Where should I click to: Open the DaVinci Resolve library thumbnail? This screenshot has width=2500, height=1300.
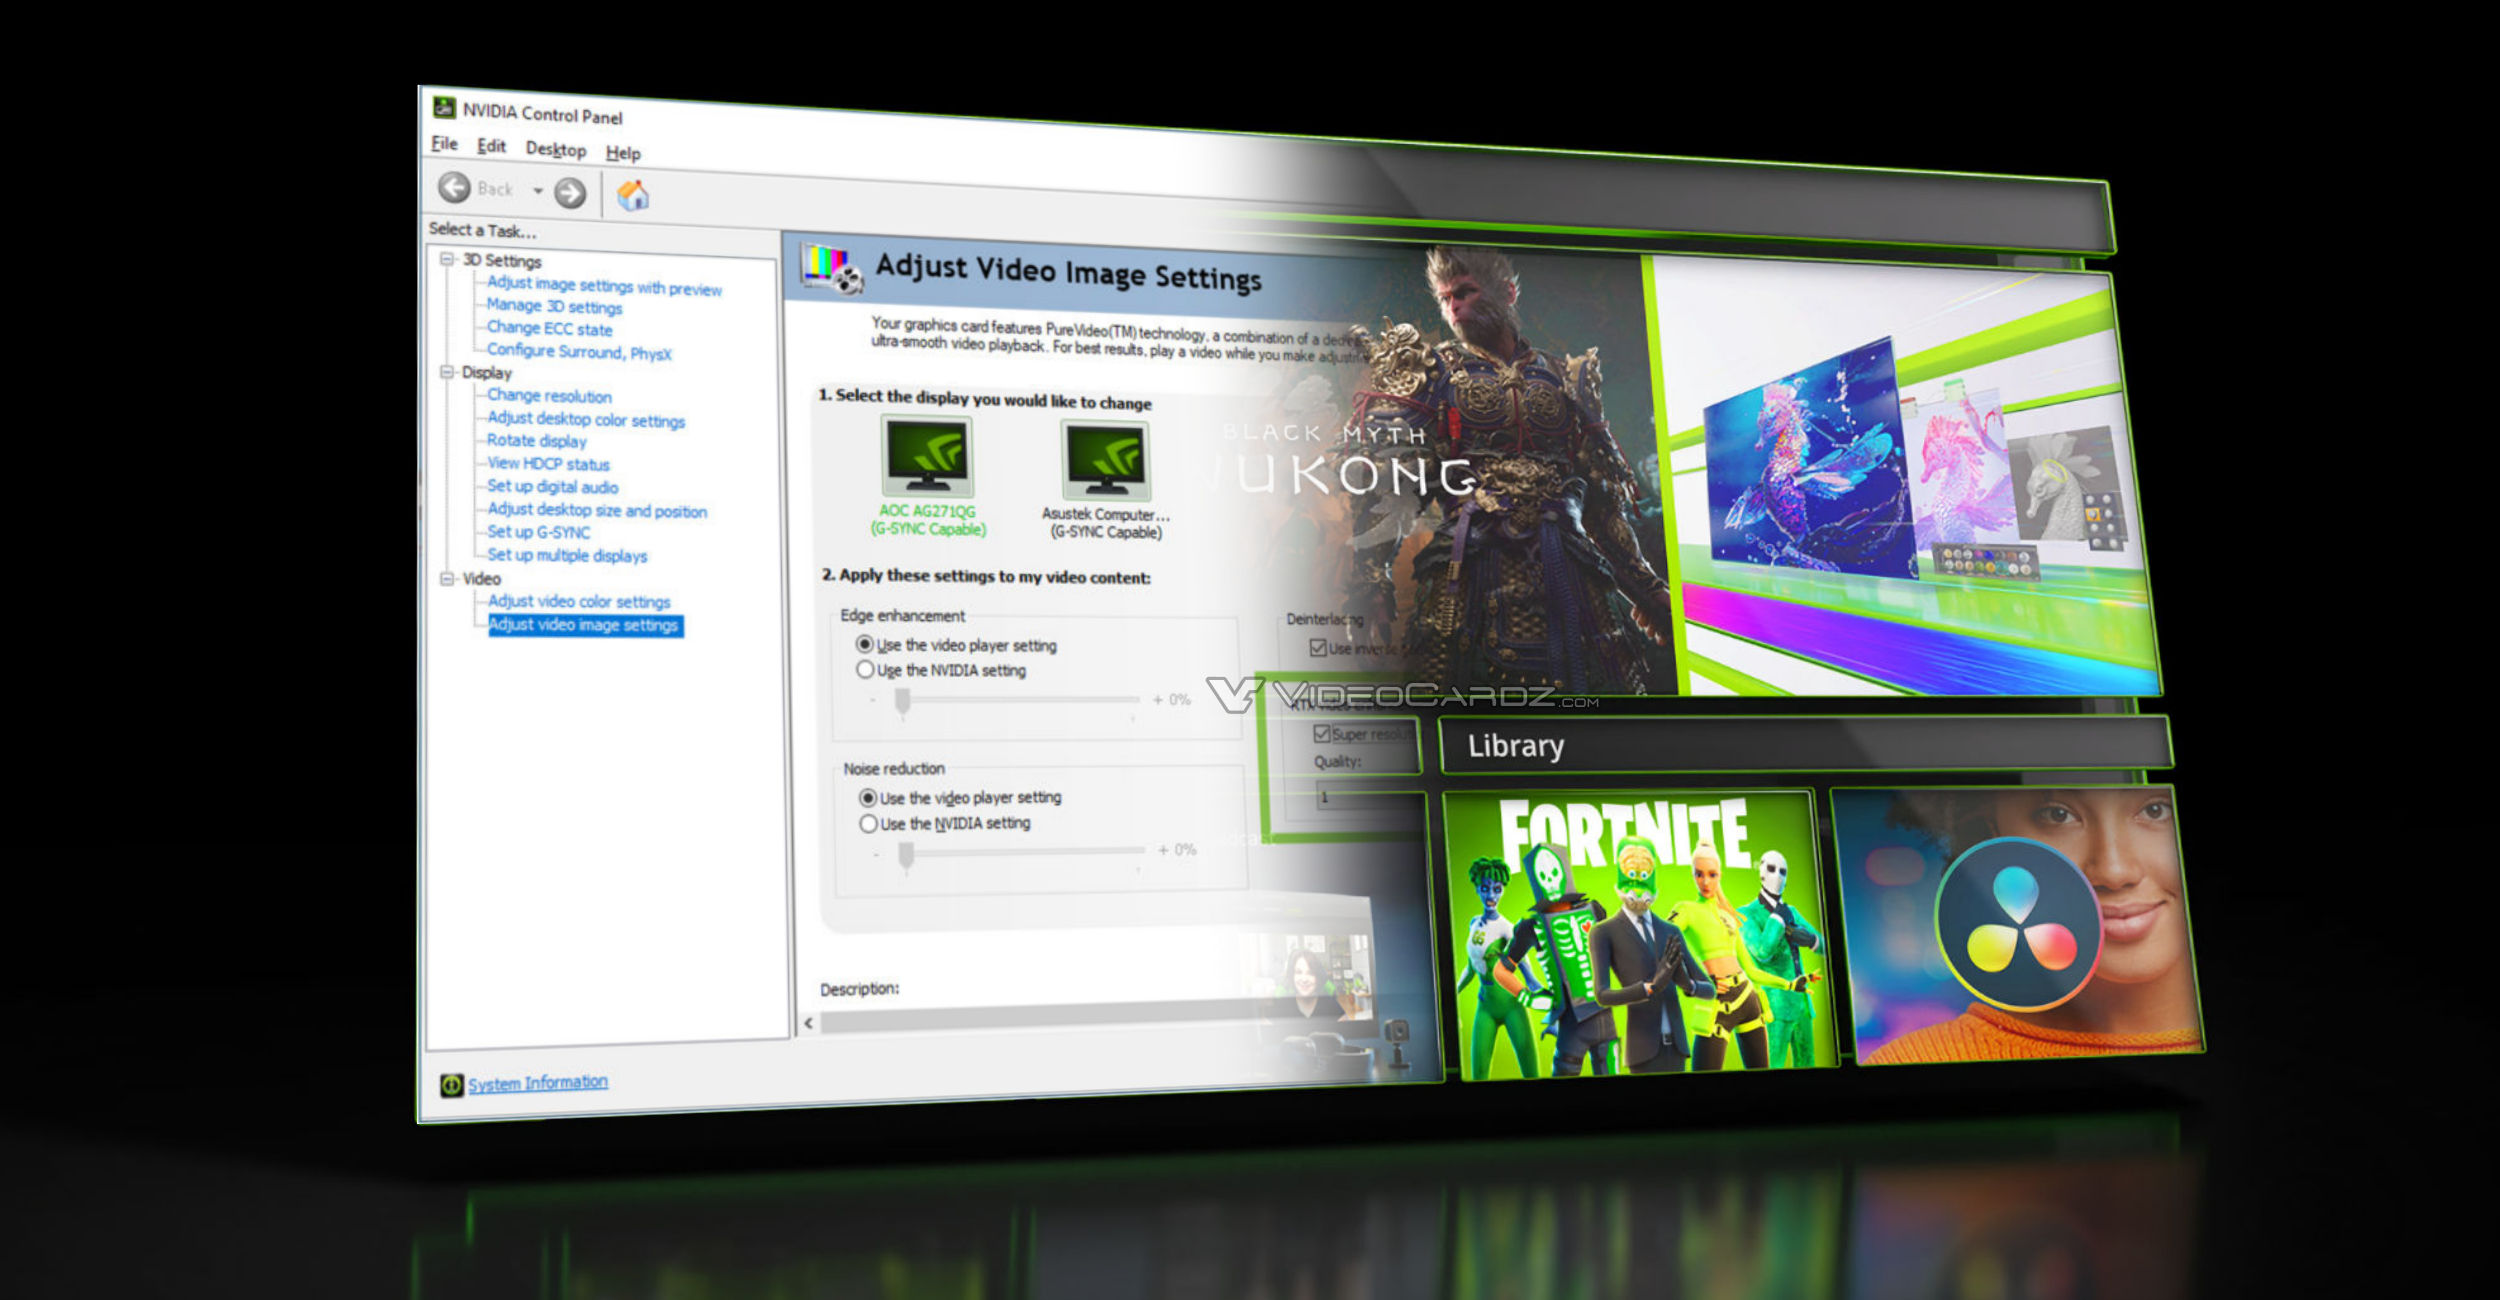(2016, 923)
